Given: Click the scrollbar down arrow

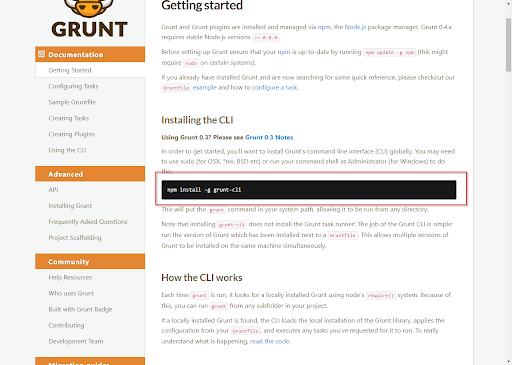Looking at the screenshot, I should (508, 361).
